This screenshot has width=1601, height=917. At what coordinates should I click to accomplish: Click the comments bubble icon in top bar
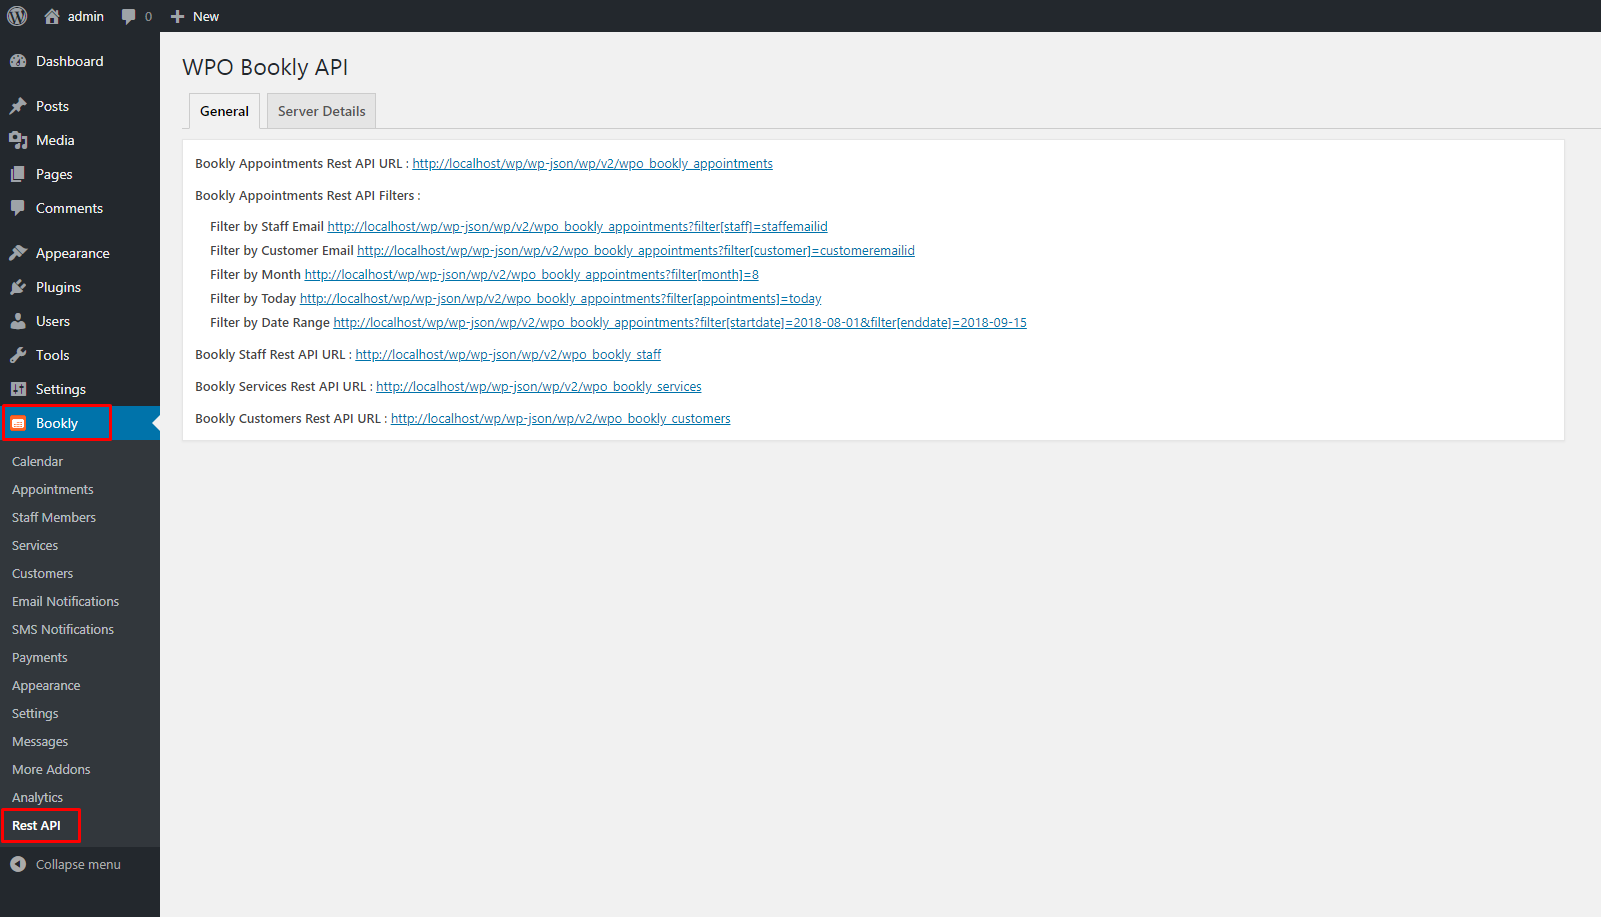coord(128,16)
